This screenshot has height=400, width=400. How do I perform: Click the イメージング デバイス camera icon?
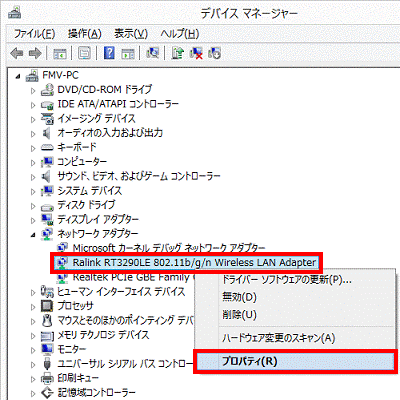click(47, 119)
